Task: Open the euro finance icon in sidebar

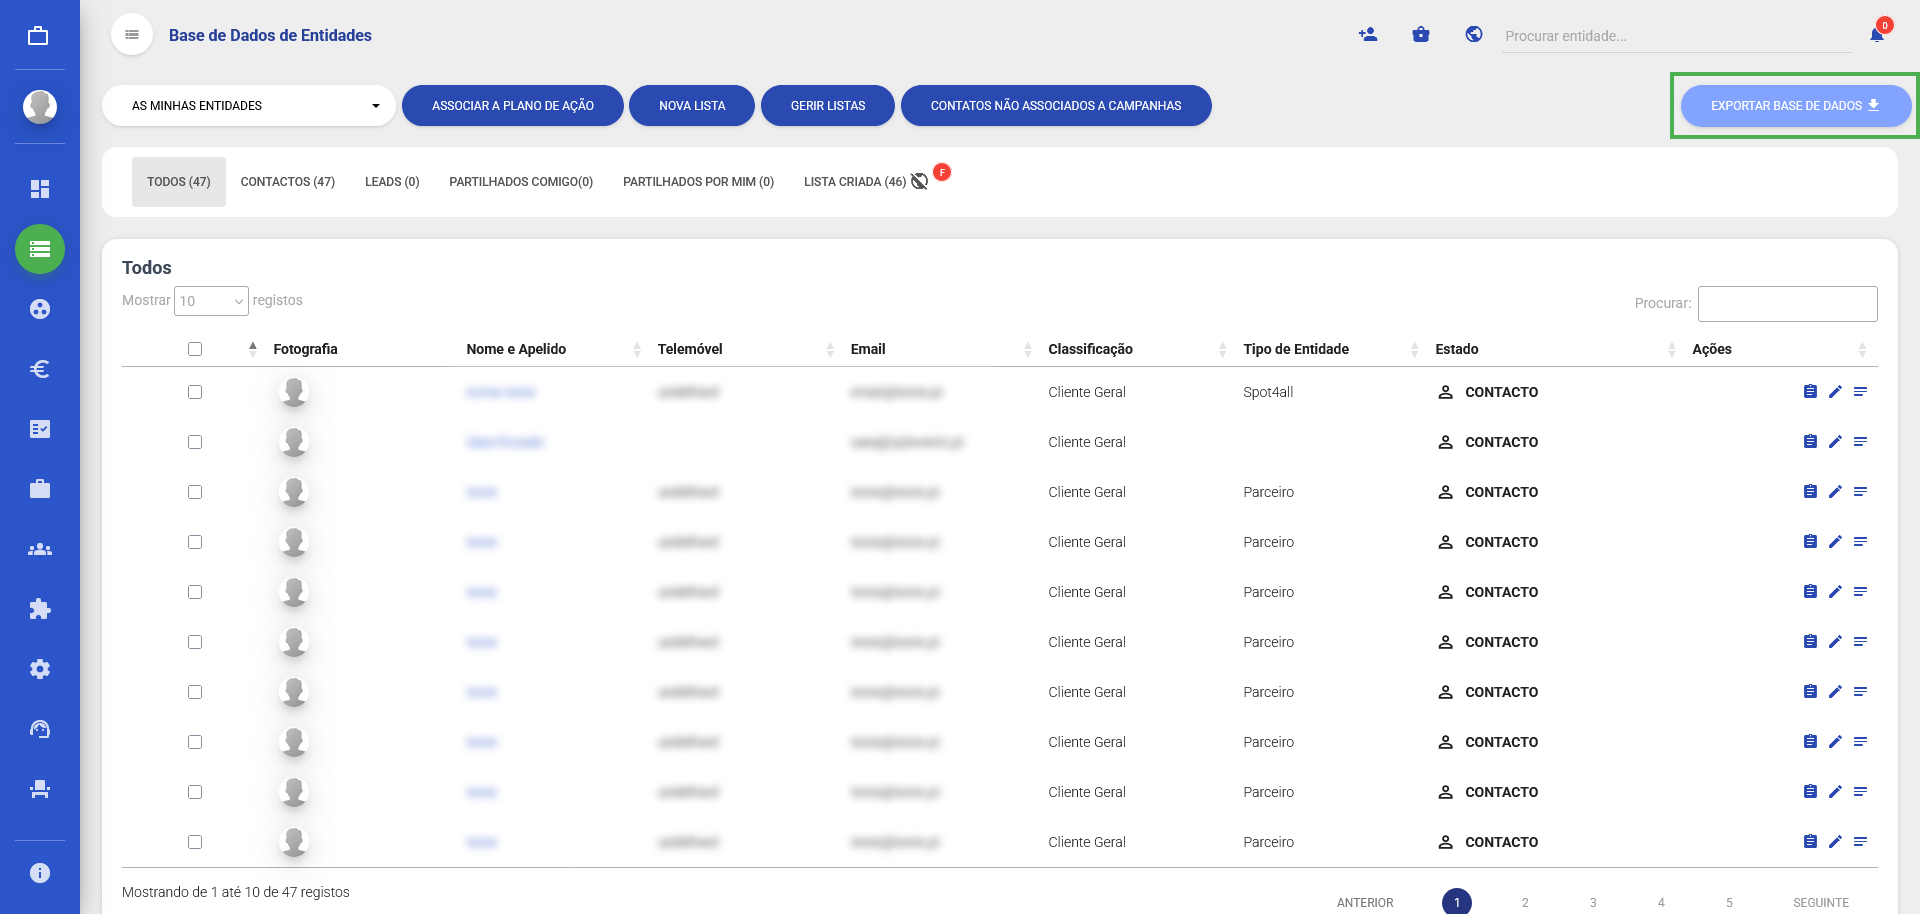Action: [40, 369]
